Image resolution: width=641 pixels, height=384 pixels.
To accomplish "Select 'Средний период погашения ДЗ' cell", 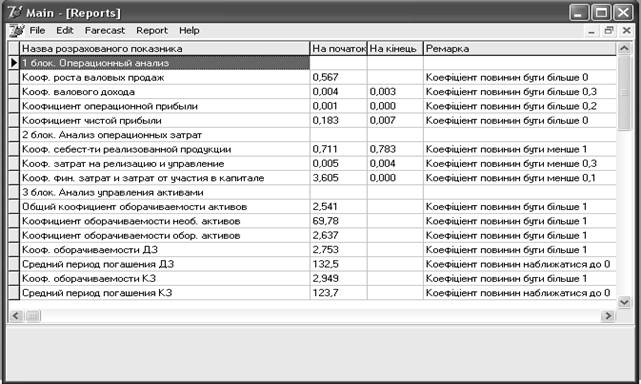I will point(165,264).
